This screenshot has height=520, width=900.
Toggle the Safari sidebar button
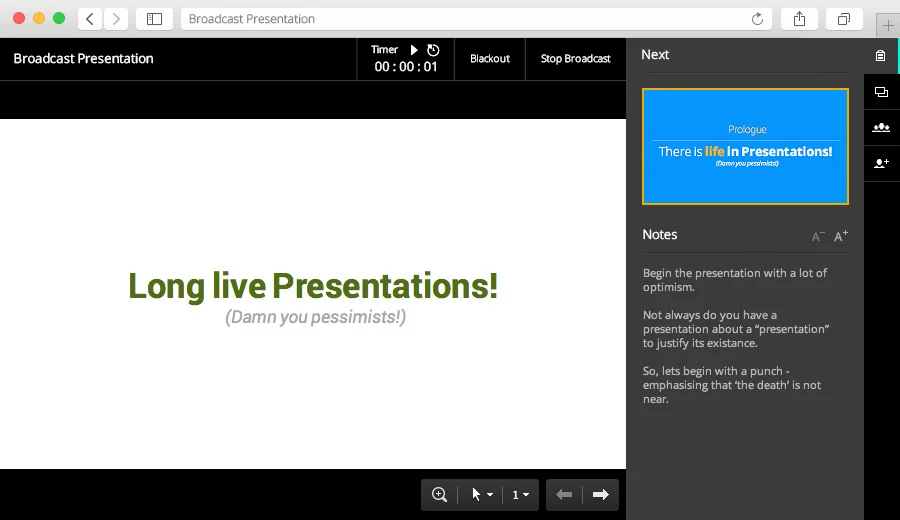tap(154, 19)
